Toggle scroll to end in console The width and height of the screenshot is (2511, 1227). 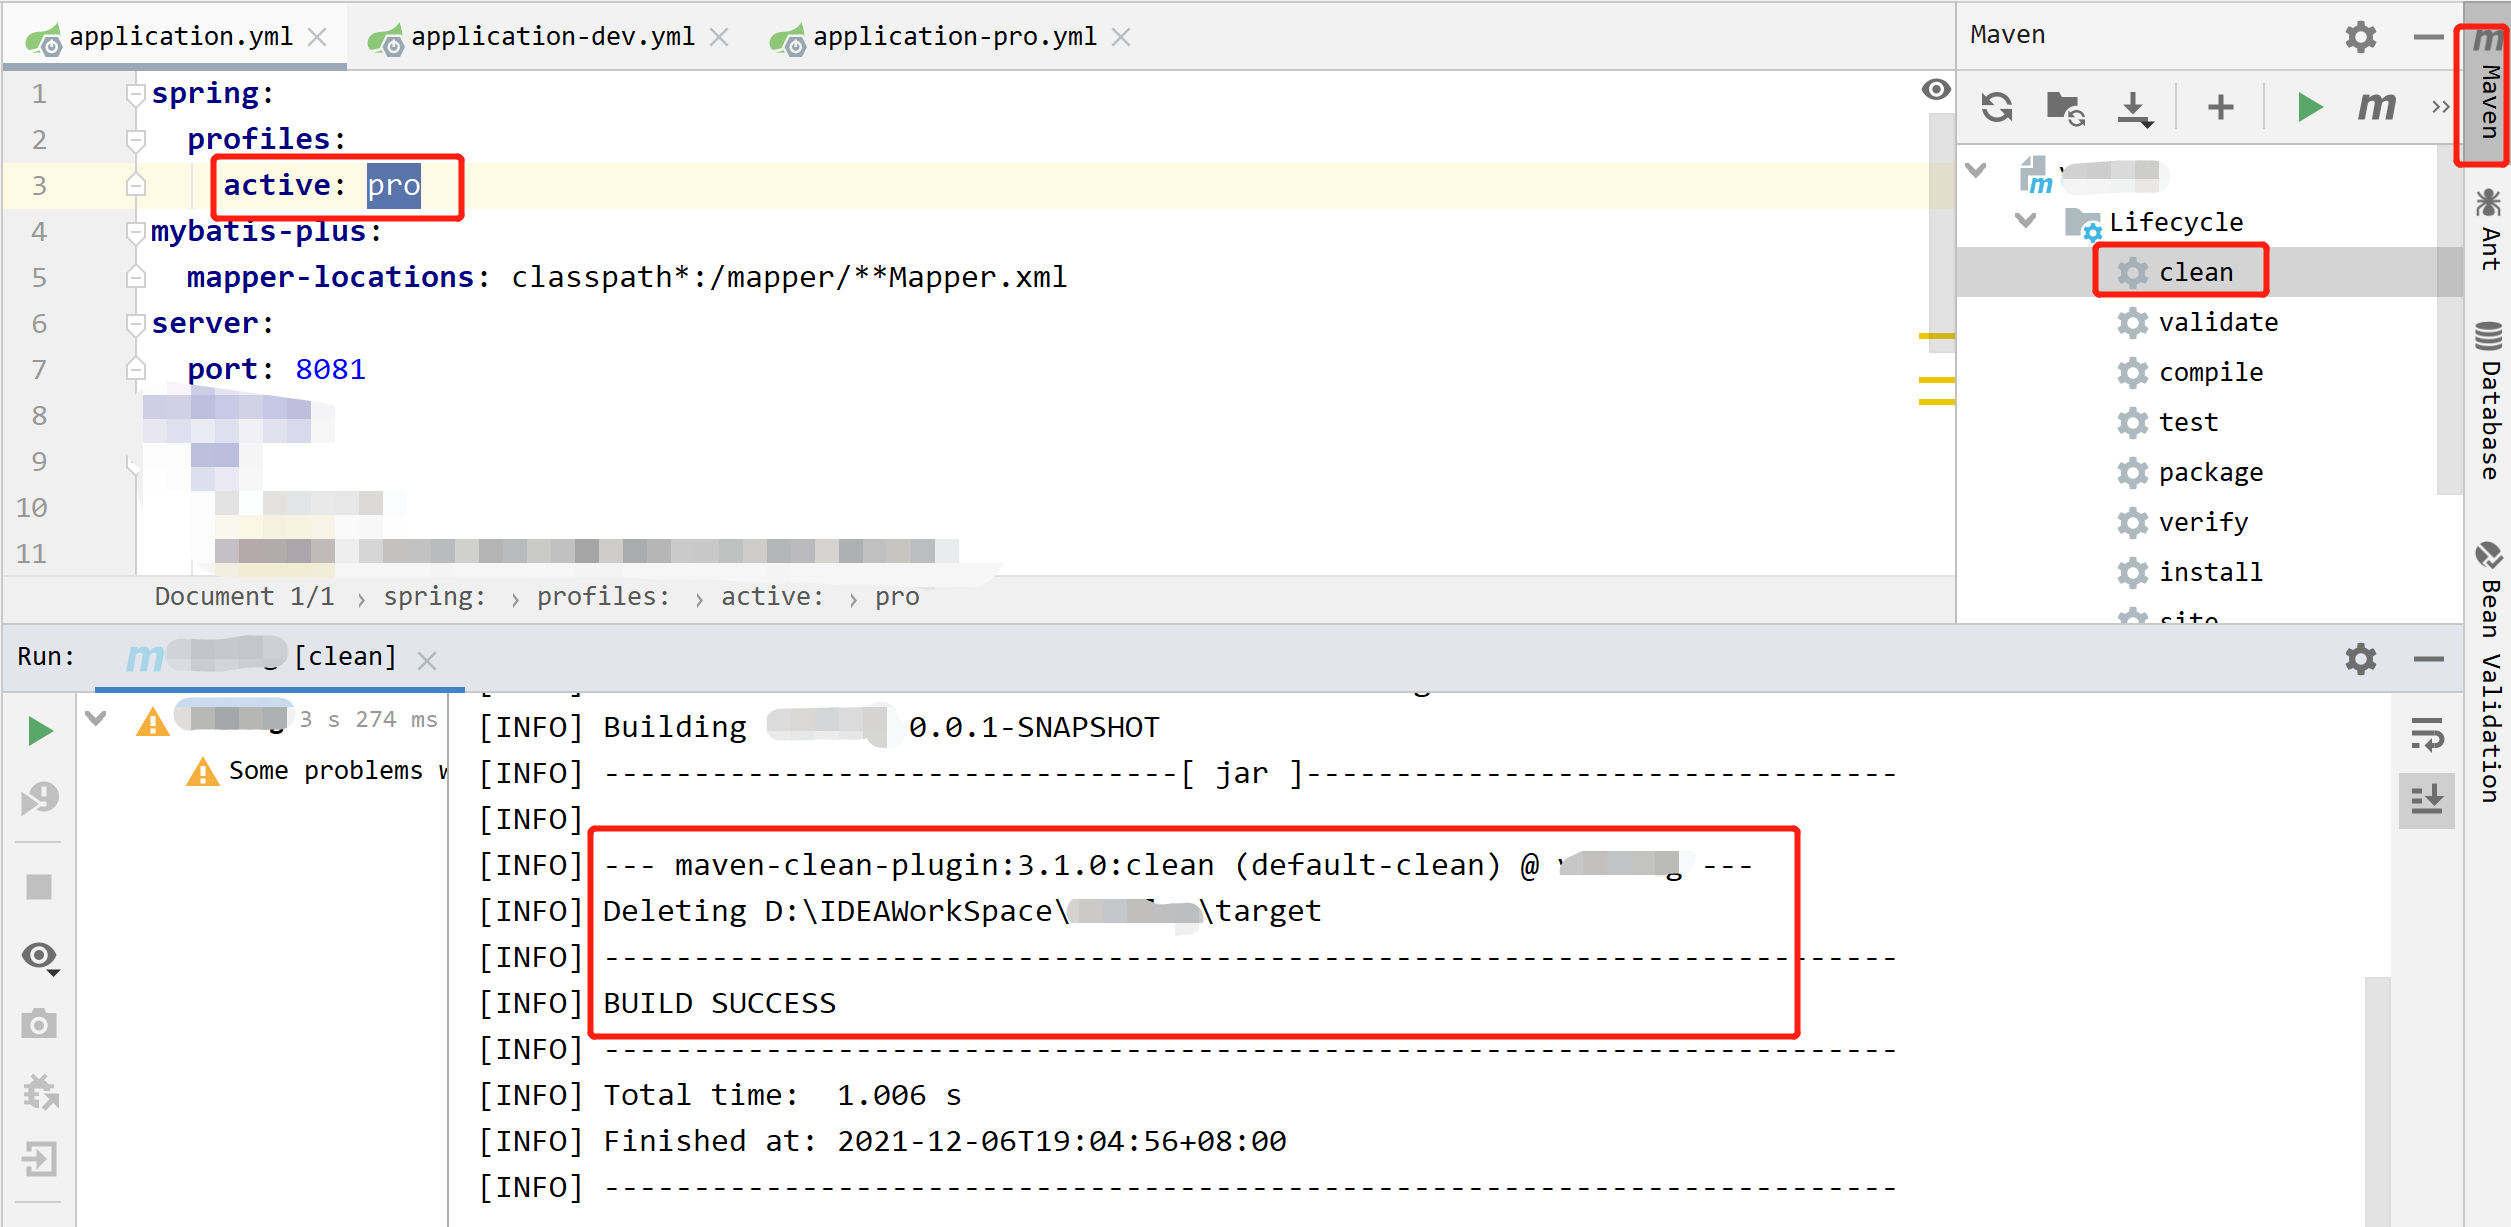(x=2427, y=800)
